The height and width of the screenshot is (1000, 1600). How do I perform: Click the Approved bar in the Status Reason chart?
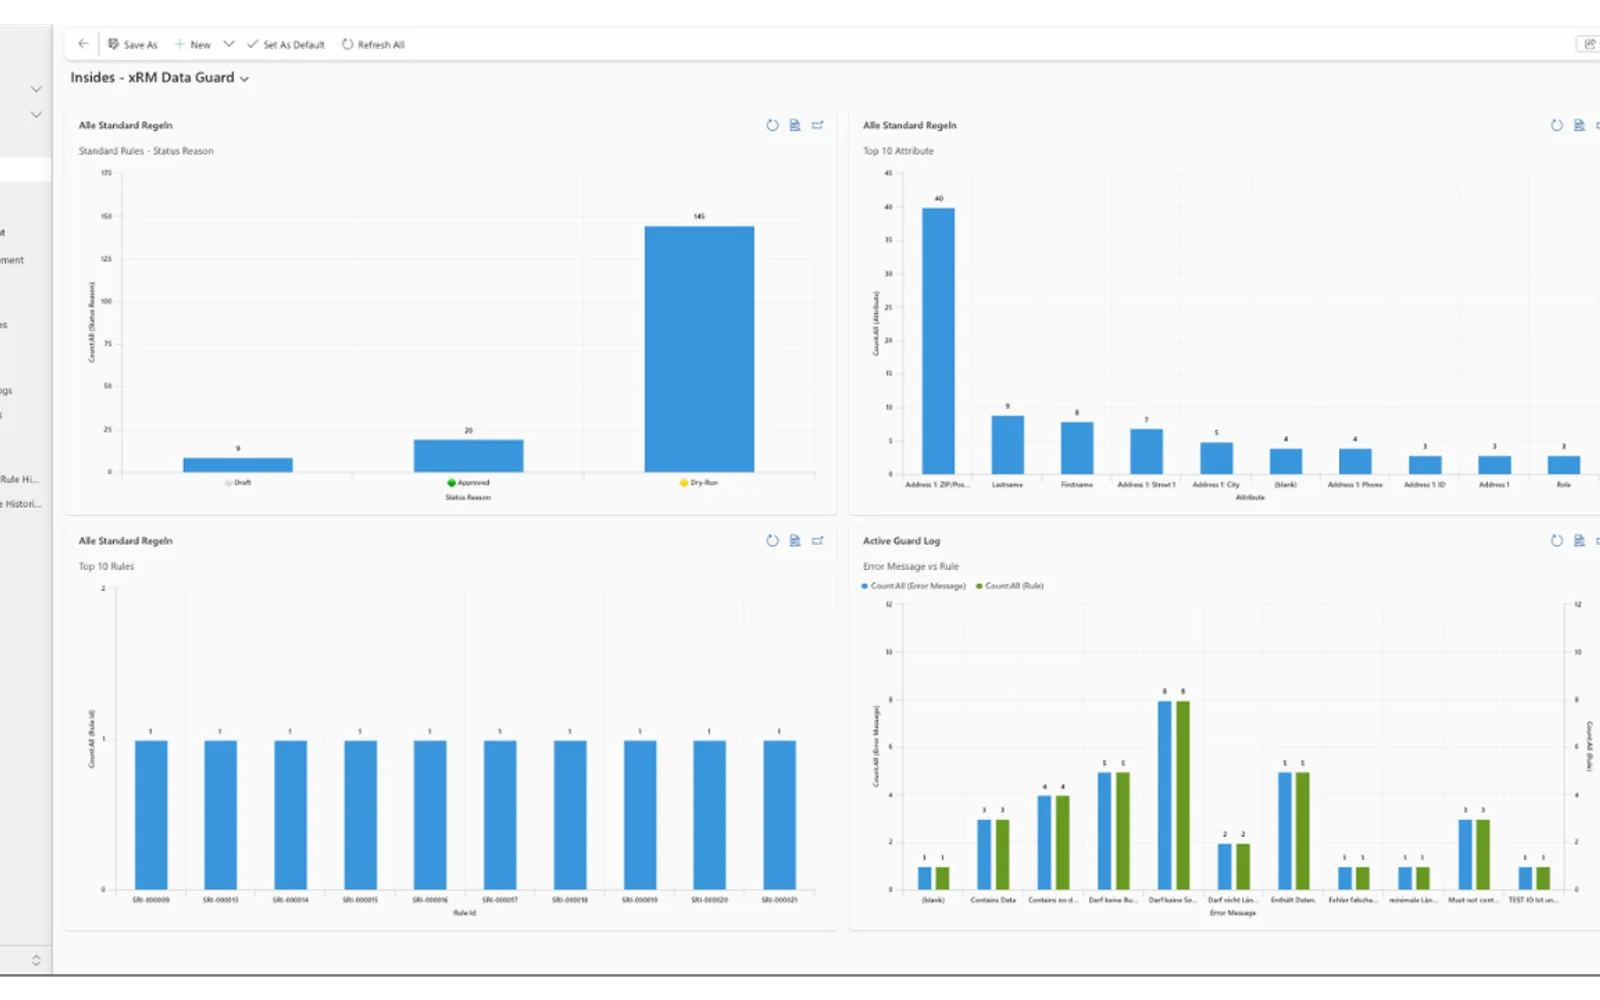tap(468, 456)
